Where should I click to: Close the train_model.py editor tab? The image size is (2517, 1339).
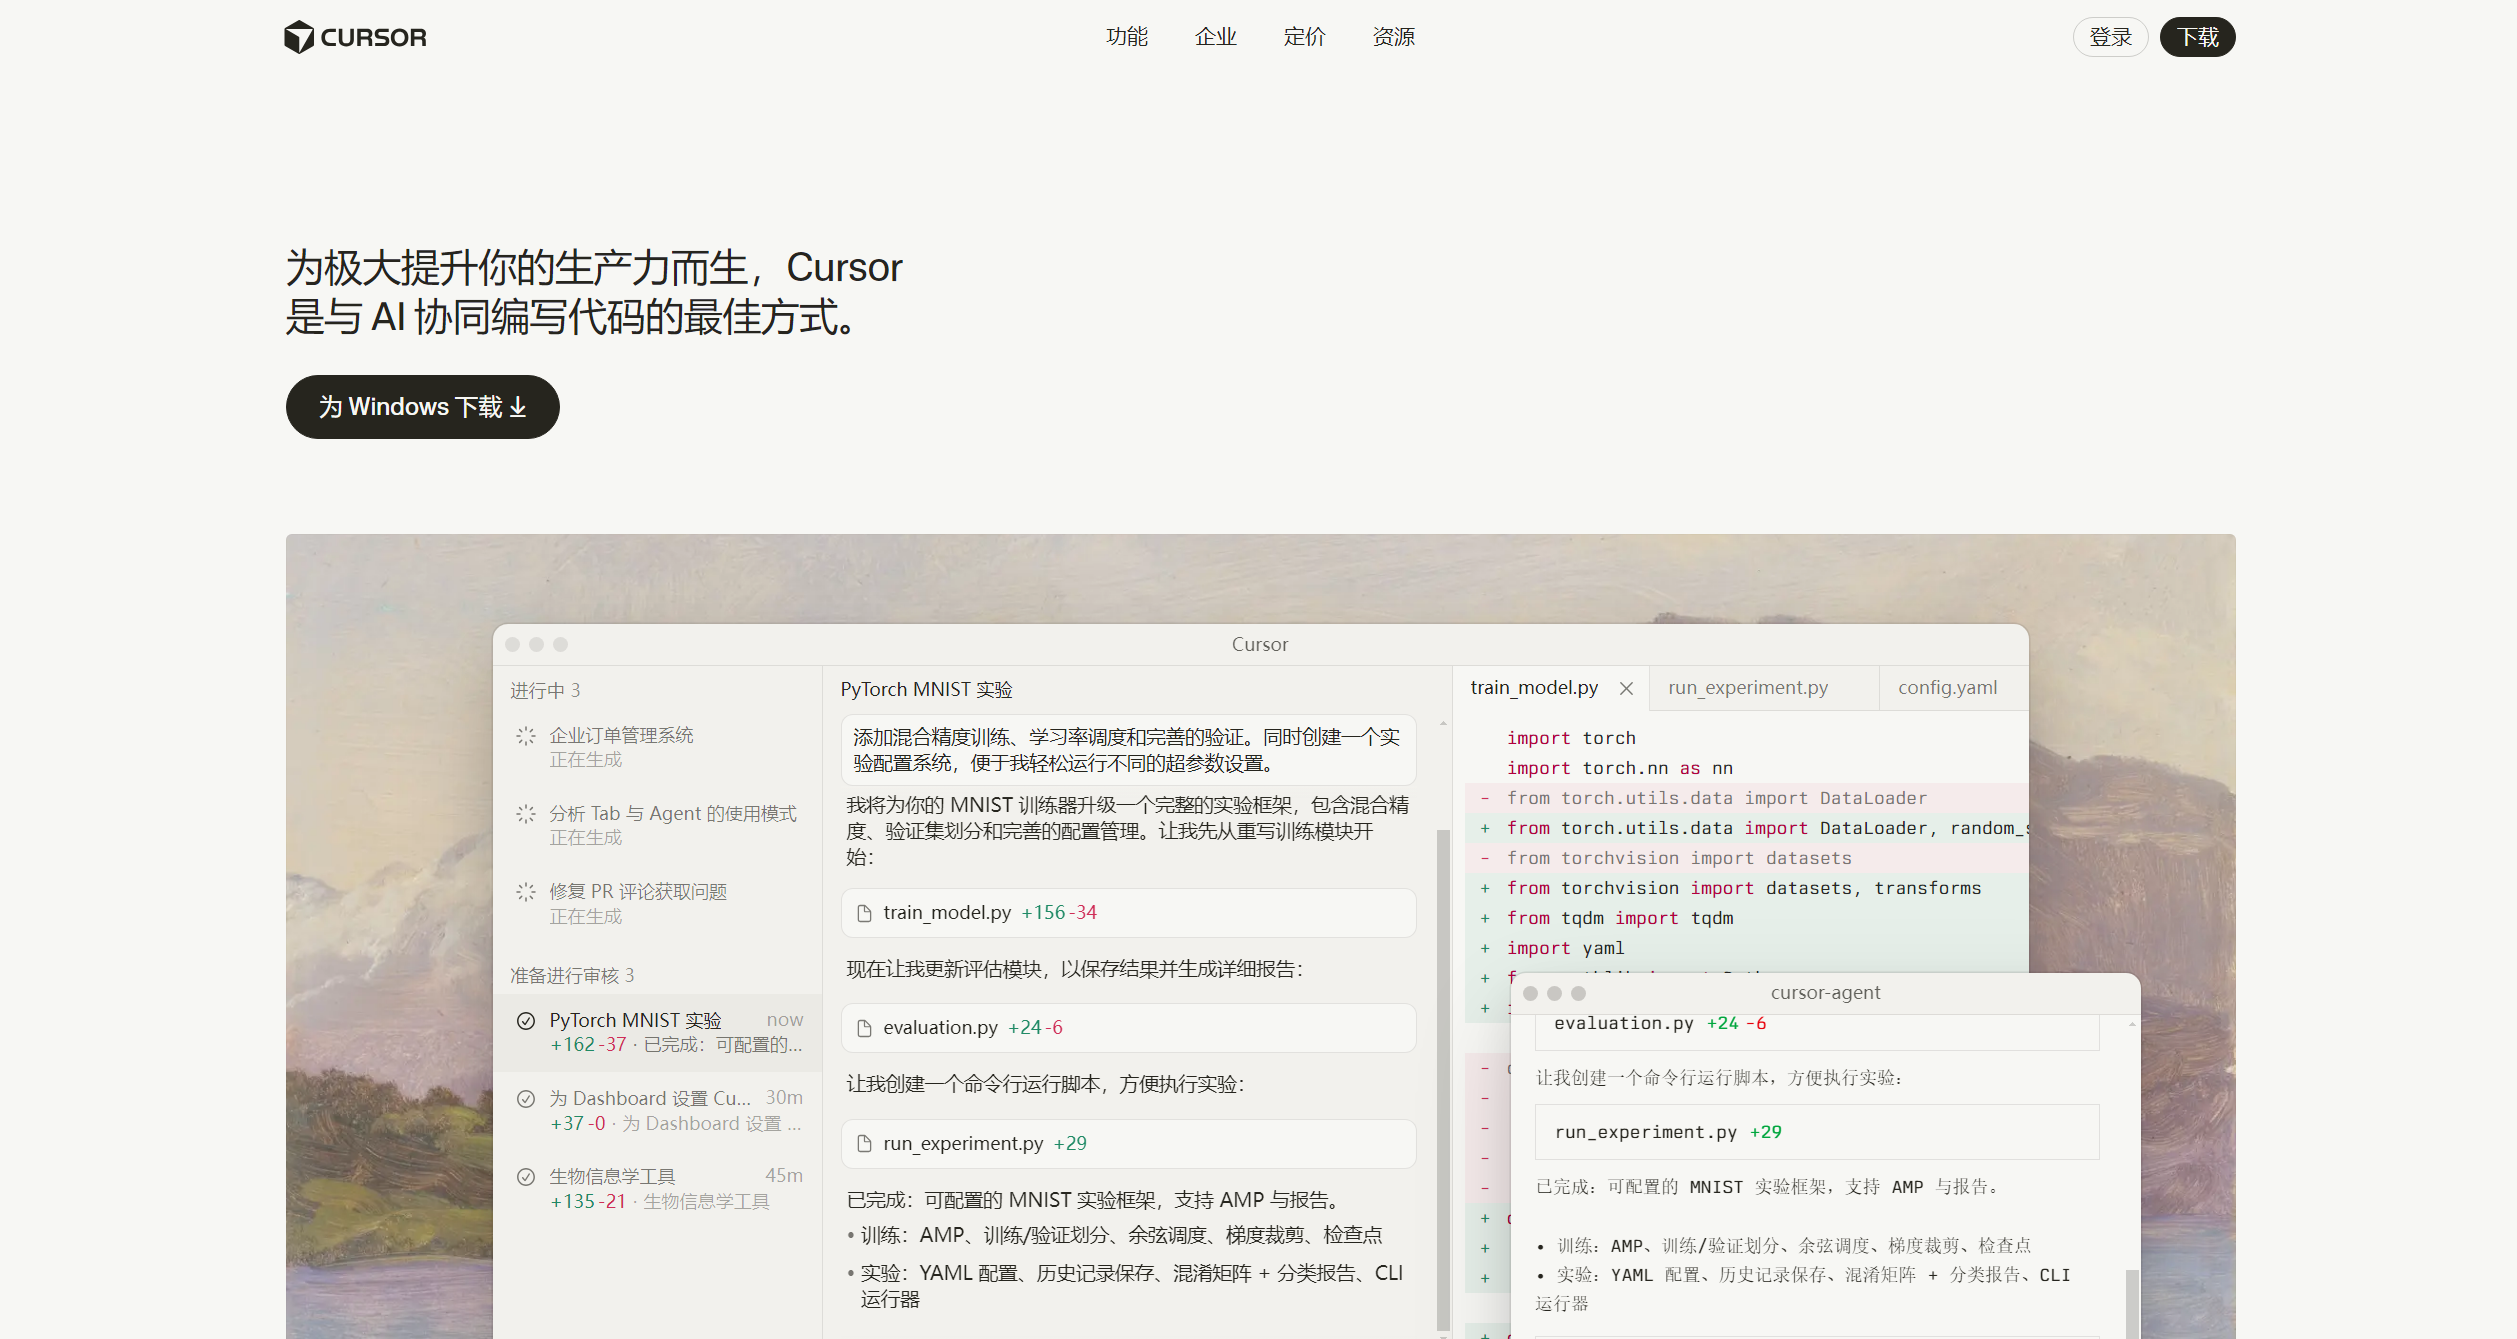[x=1625, y=687]
